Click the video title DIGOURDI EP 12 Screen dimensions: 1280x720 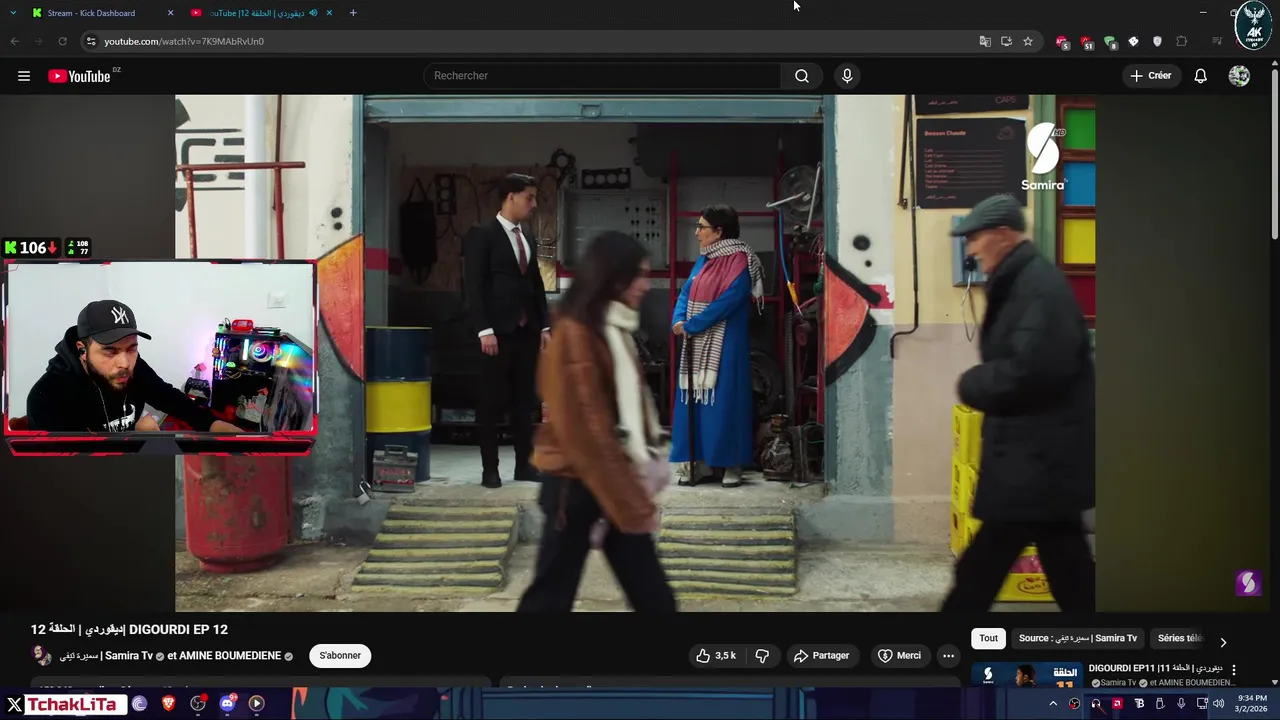click(129, 630)
